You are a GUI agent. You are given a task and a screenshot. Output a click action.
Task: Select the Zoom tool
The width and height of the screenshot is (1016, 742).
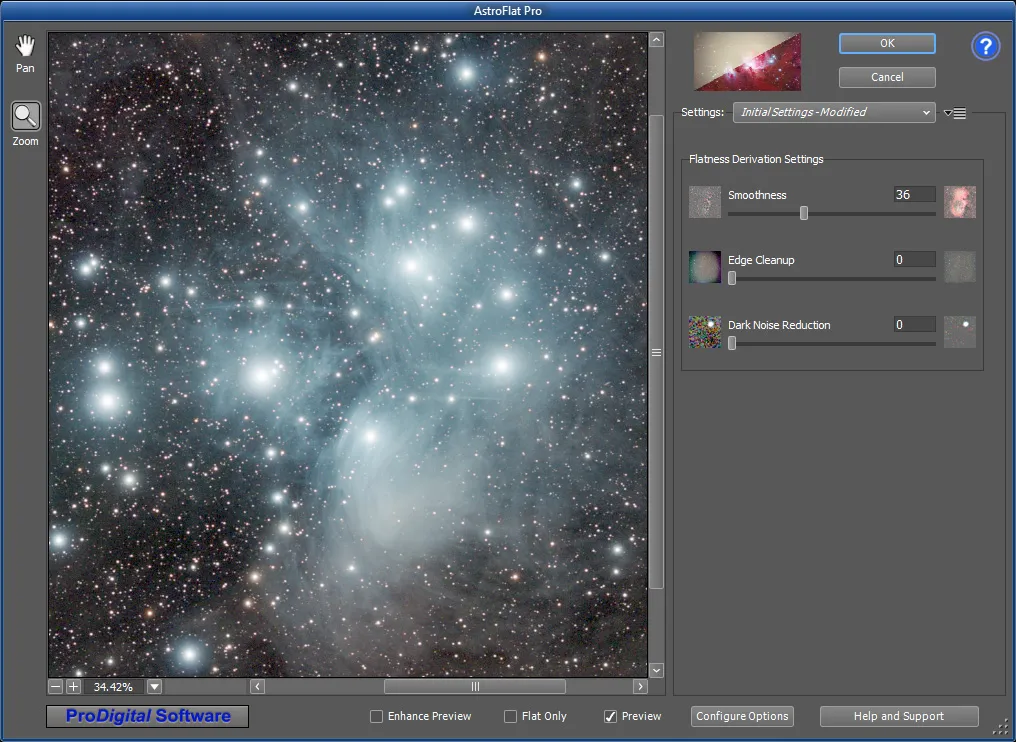[24, 115]
